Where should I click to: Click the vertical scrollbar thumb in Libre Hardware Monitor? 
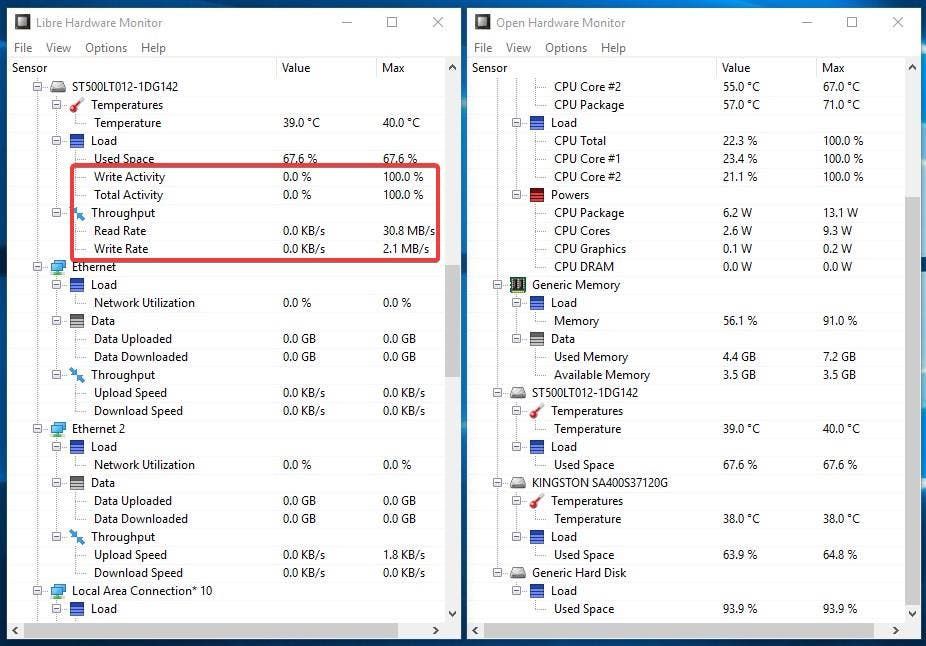[452, 320]
